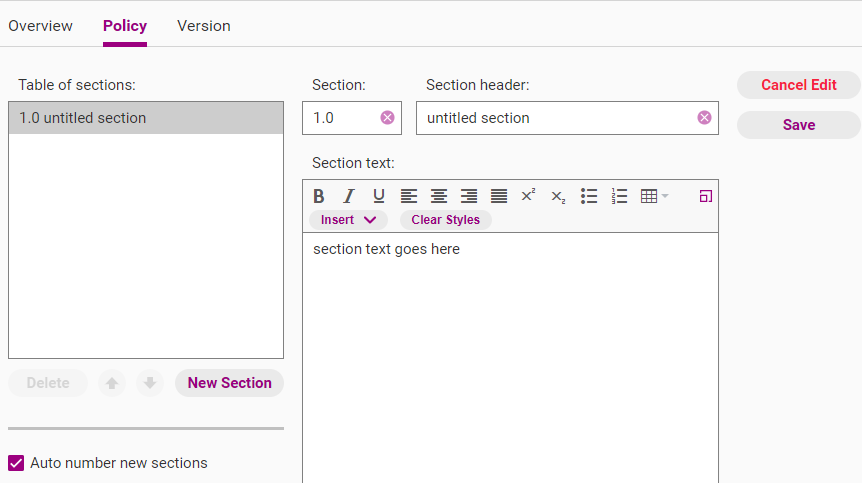Maximize the section text editor
Screen dimensions: 862x483
pos(705,197)
